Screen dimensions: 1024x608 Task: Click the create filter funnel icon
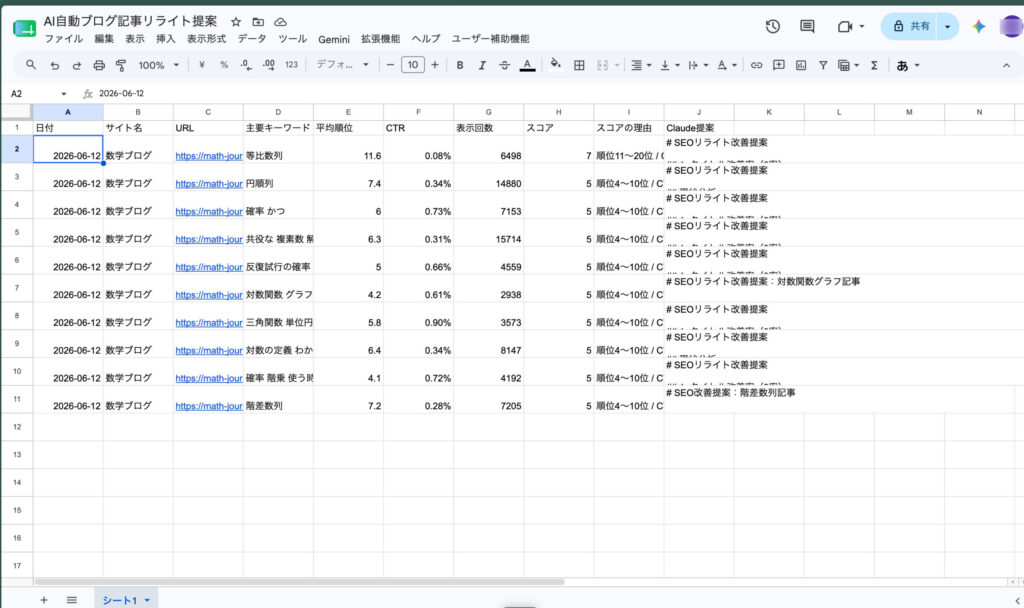(823, 65)
